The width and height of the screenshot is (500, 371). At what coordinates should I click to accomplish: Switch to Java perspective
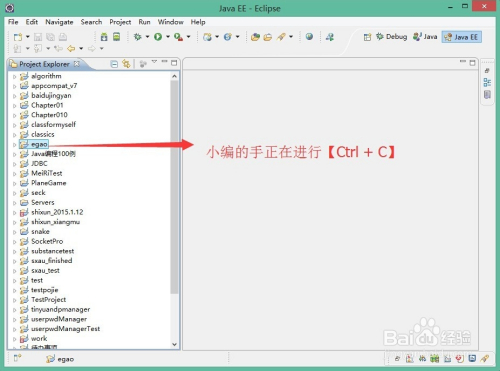point(425,37)
